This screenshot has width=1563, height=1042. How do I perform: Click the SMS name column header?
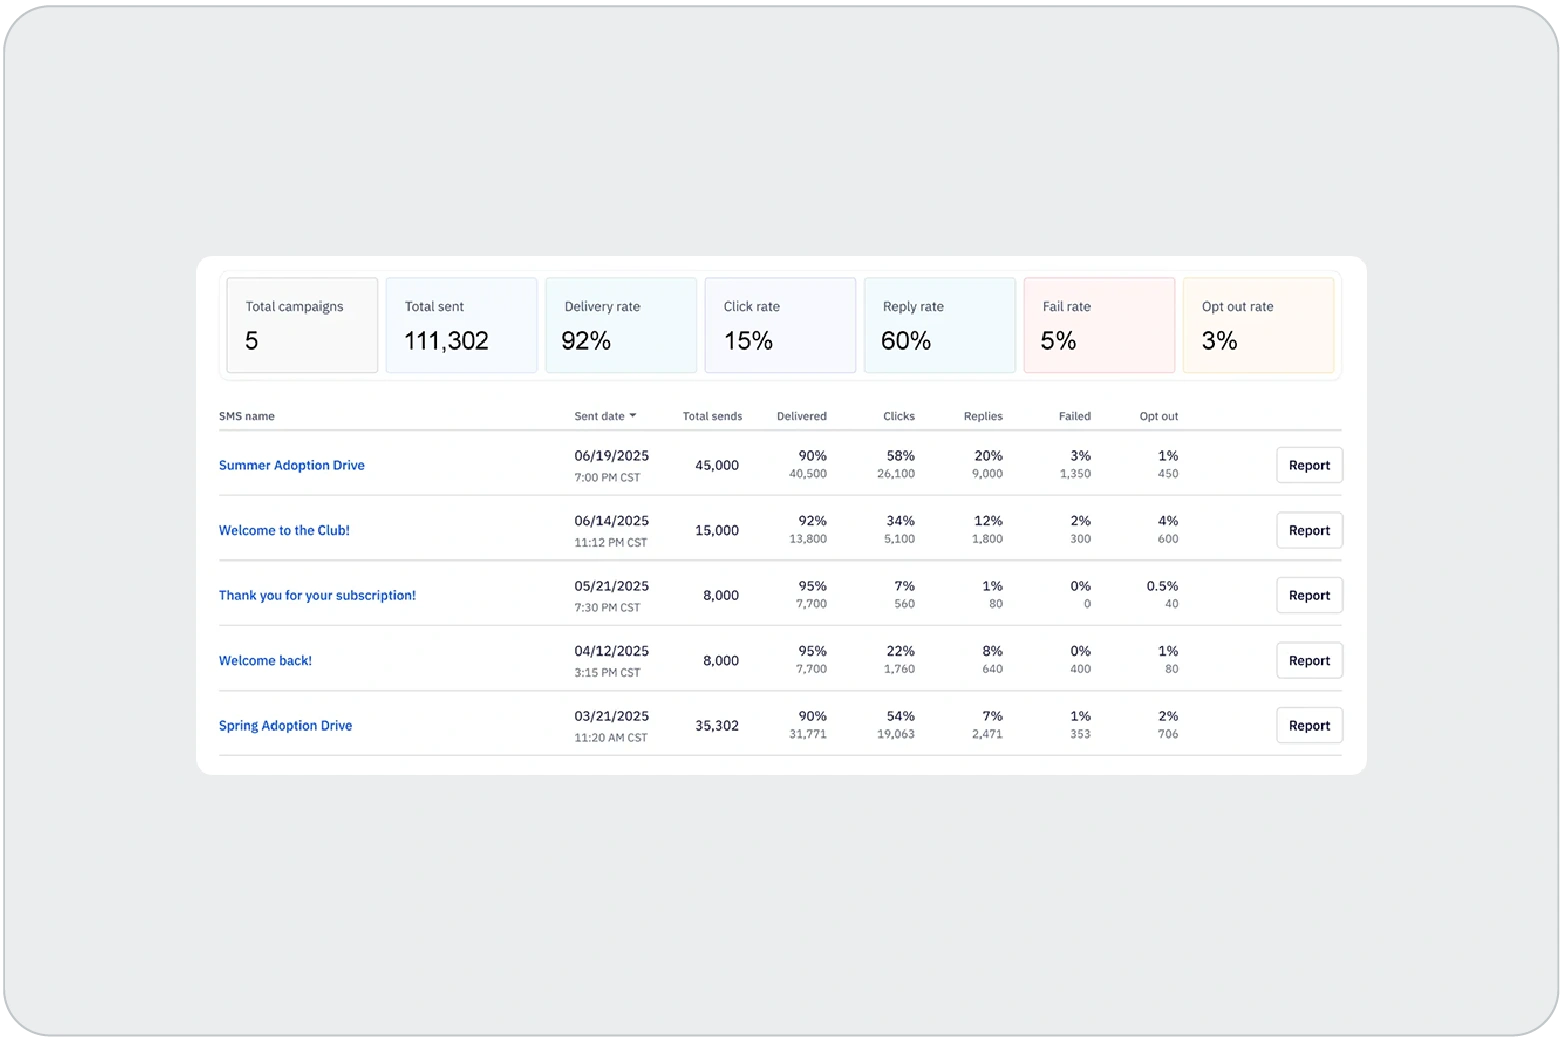247,416
